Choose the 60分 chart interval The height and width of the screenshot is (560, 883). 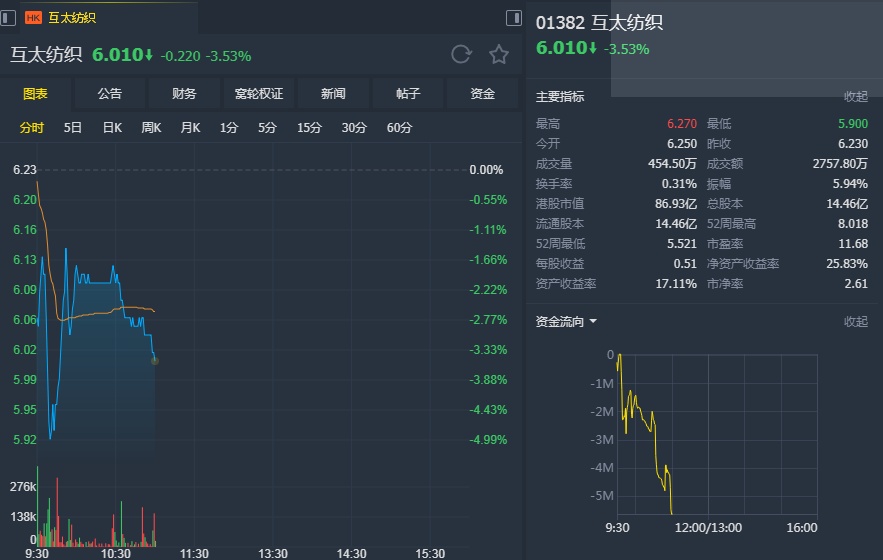[399, 128]
